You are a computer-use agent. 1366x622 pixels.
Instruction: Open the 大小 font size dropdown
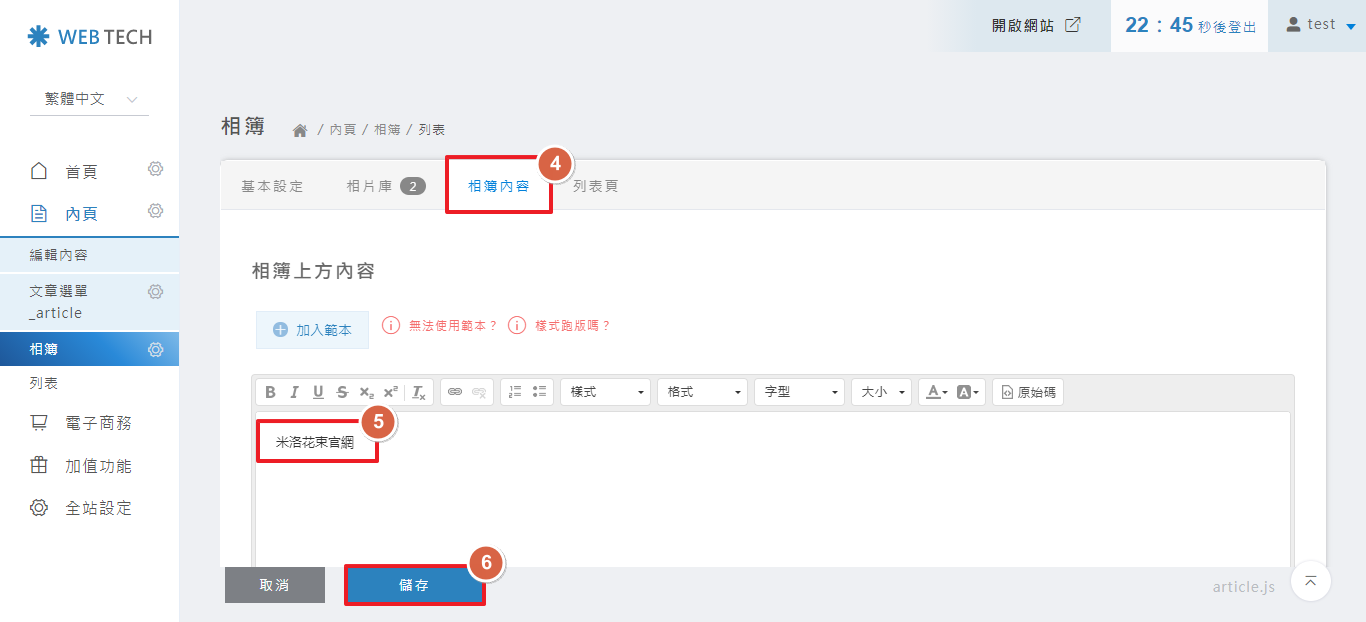tap(881, 392)
